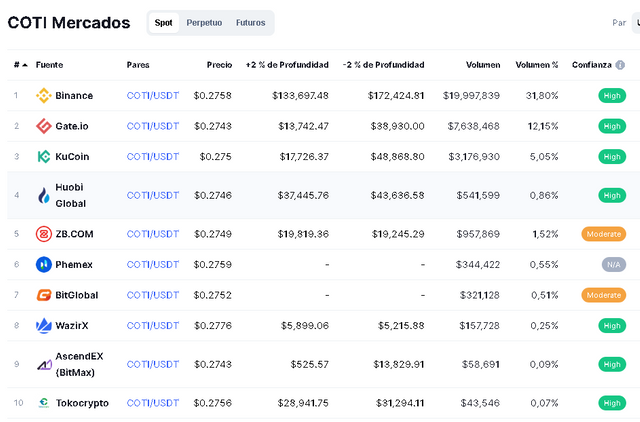Image resolution: width=640 pixels, height=422 pixels.
Task: Click Huobi Global exchange name
Action: tap(70, 195)
